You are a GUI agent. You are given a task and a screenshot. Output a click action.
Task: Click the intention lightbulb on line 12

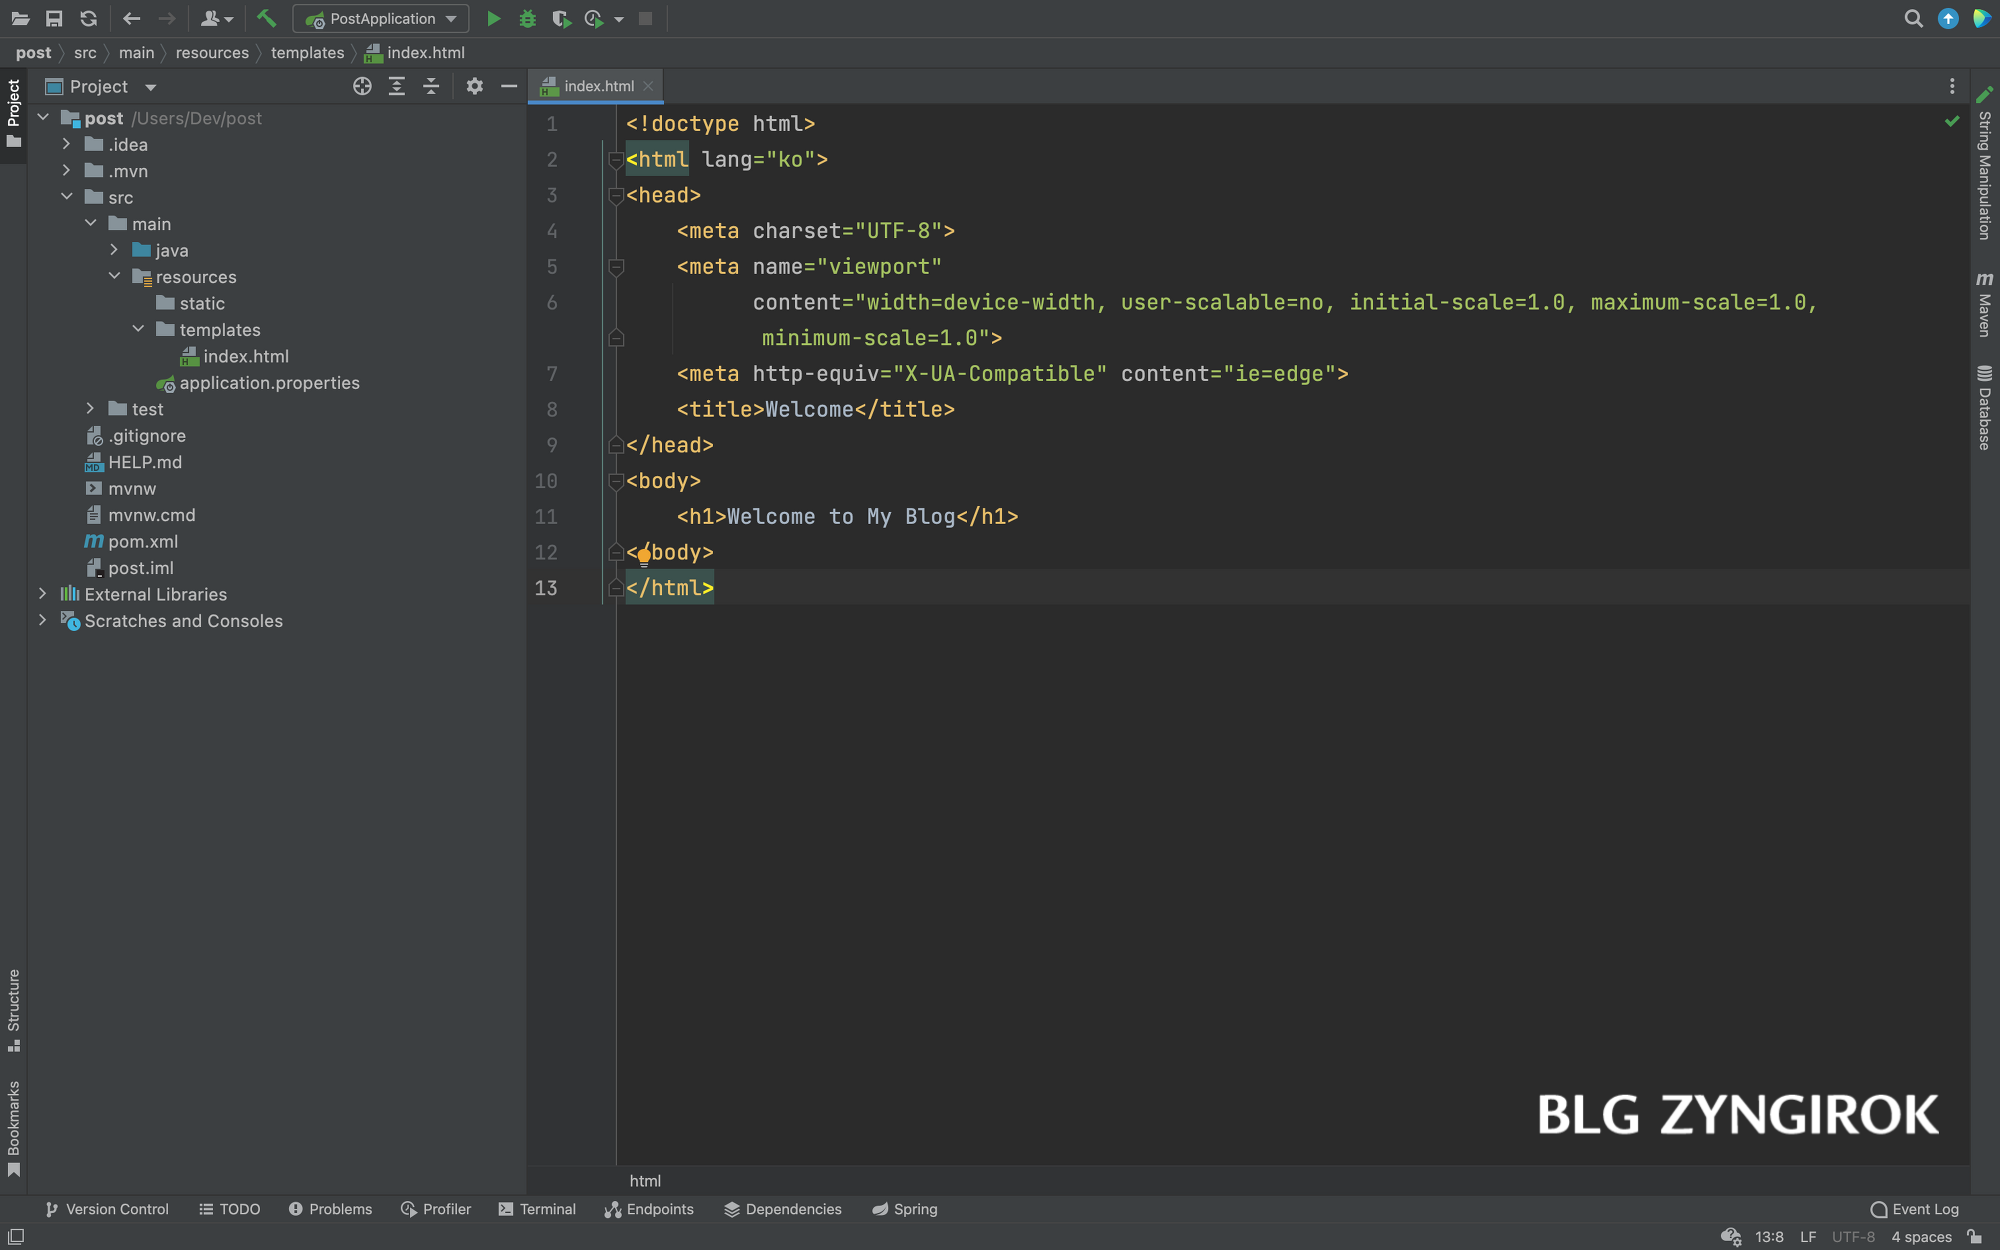pos(644,556)
